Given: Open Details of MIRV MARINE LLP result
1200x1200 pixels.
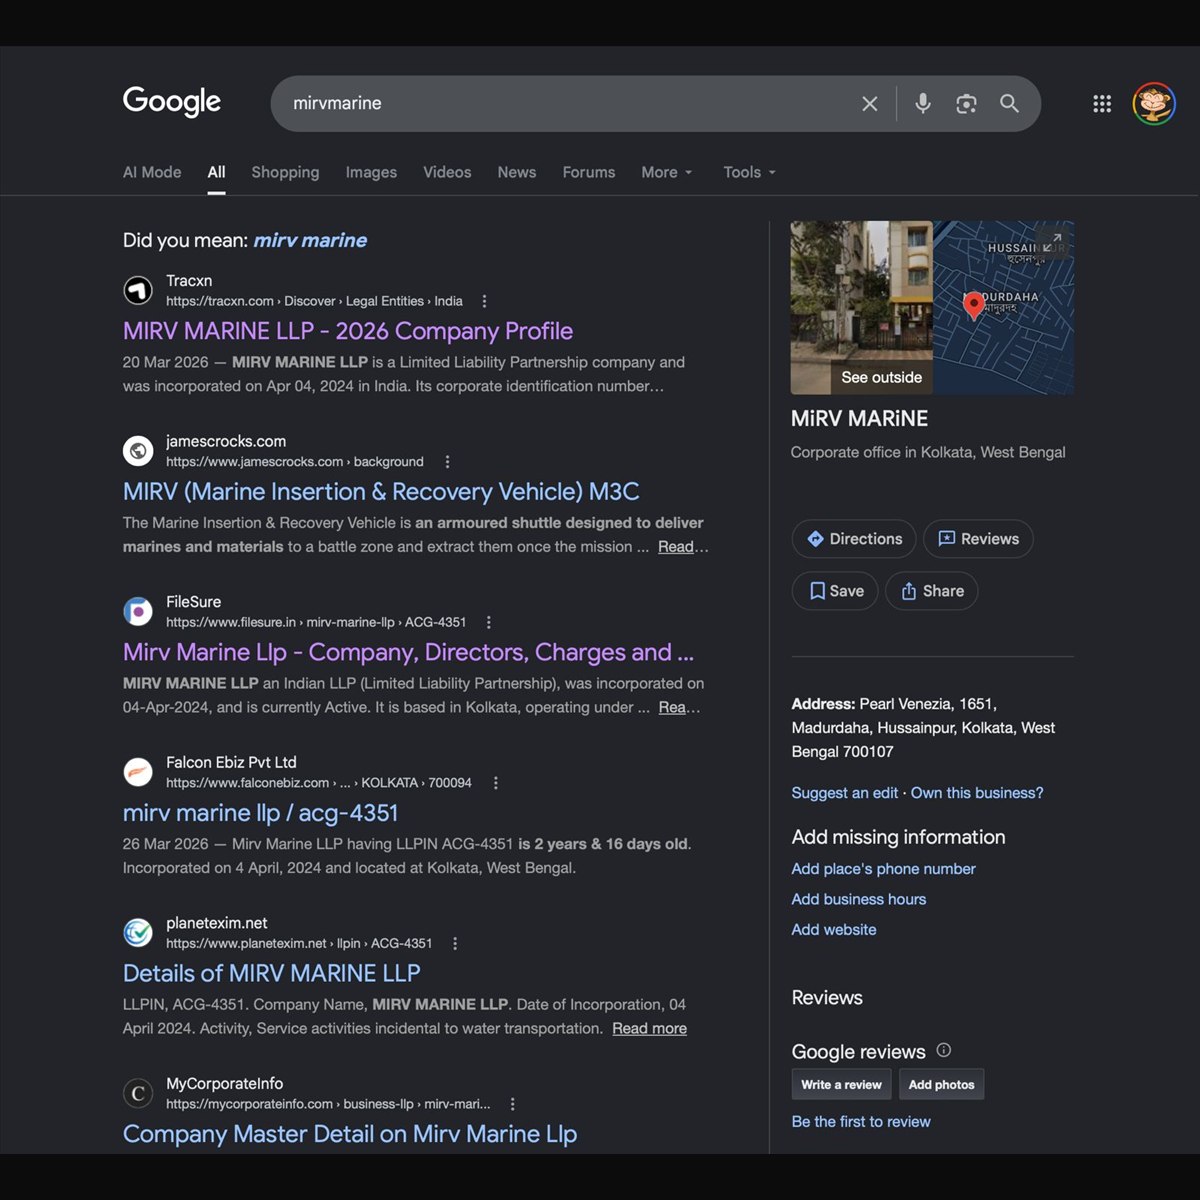Looking at the screenshot, I should (271, 973).
